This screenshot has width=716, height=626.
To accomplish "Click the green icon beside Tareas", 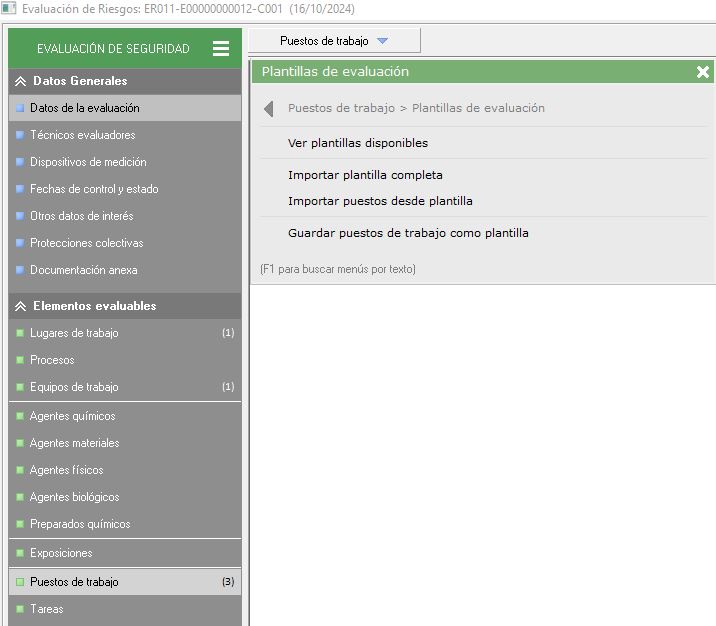I will pyautogui.click(x=19, y=609).
